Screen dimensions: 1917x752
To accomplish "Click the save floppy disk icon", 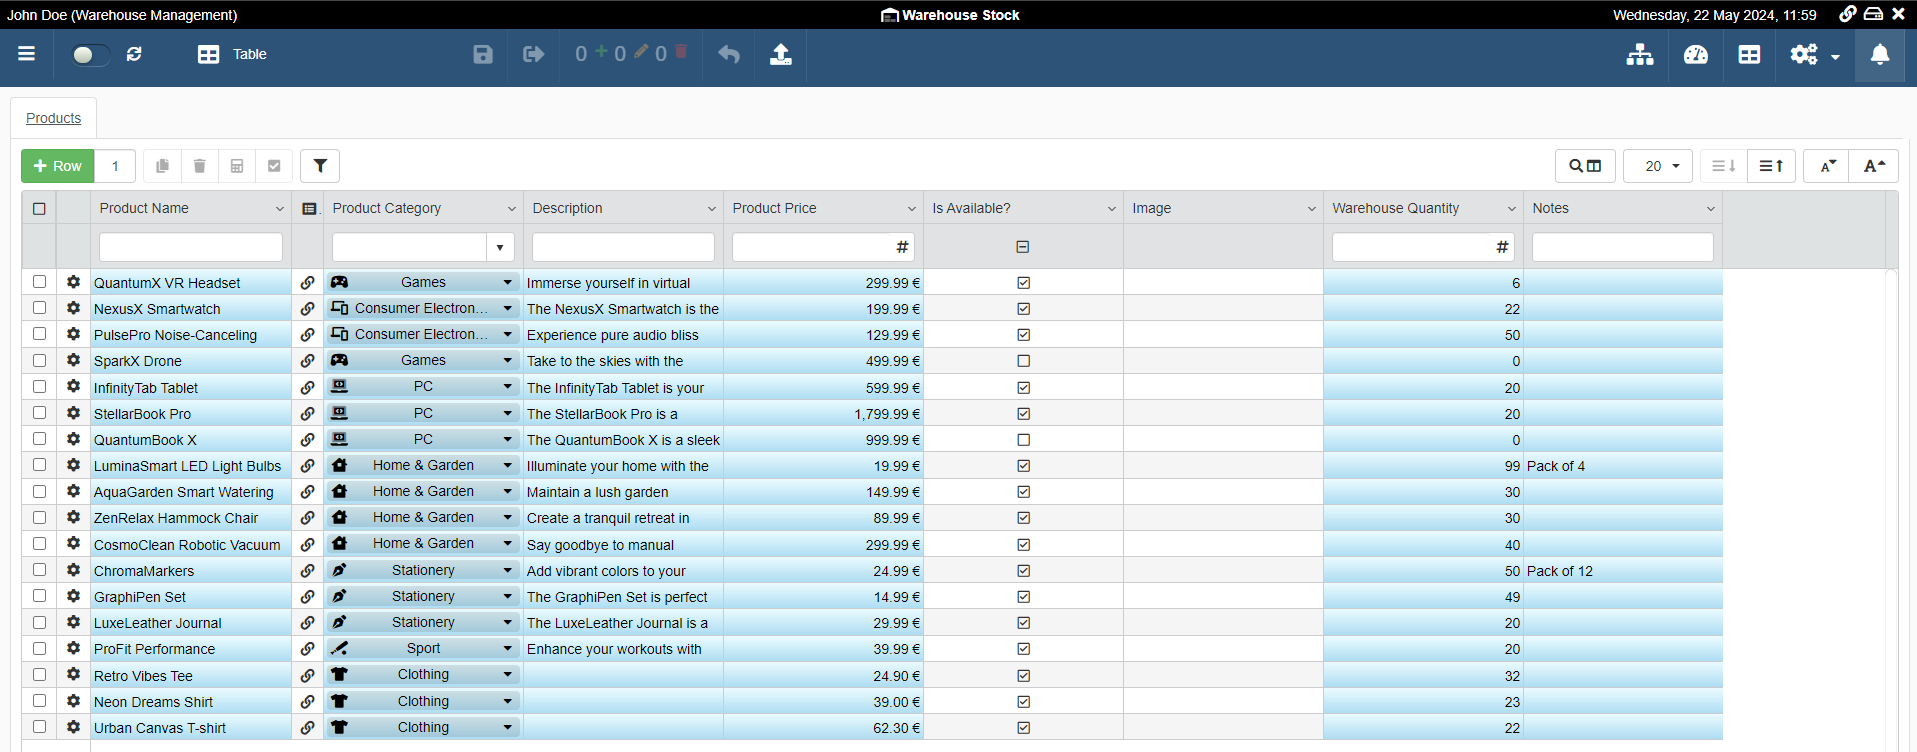I will [x=483, y=54].
